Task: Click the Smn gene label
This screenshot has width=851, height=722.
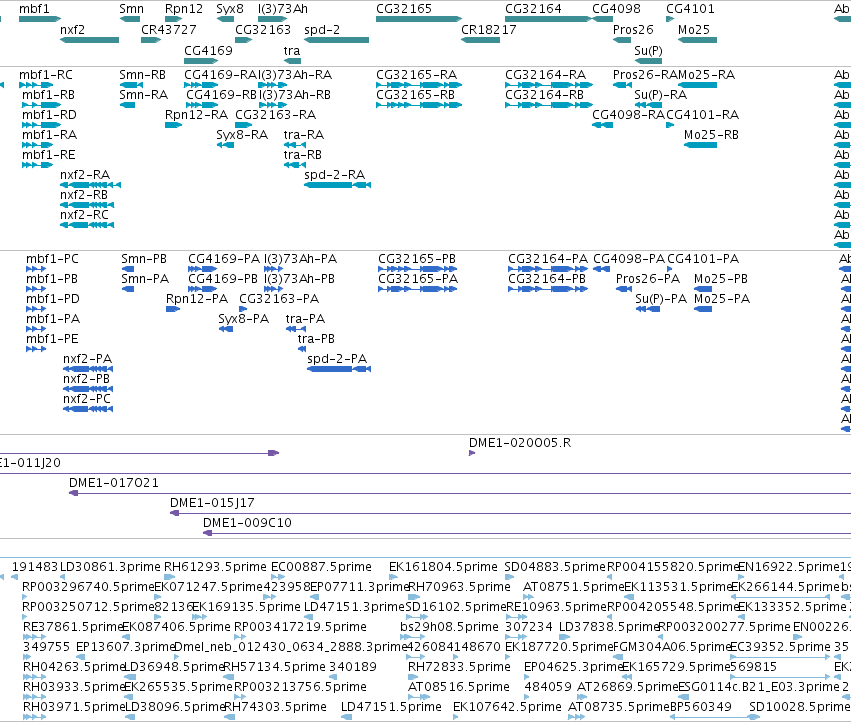Action: (x=131, y=9)
